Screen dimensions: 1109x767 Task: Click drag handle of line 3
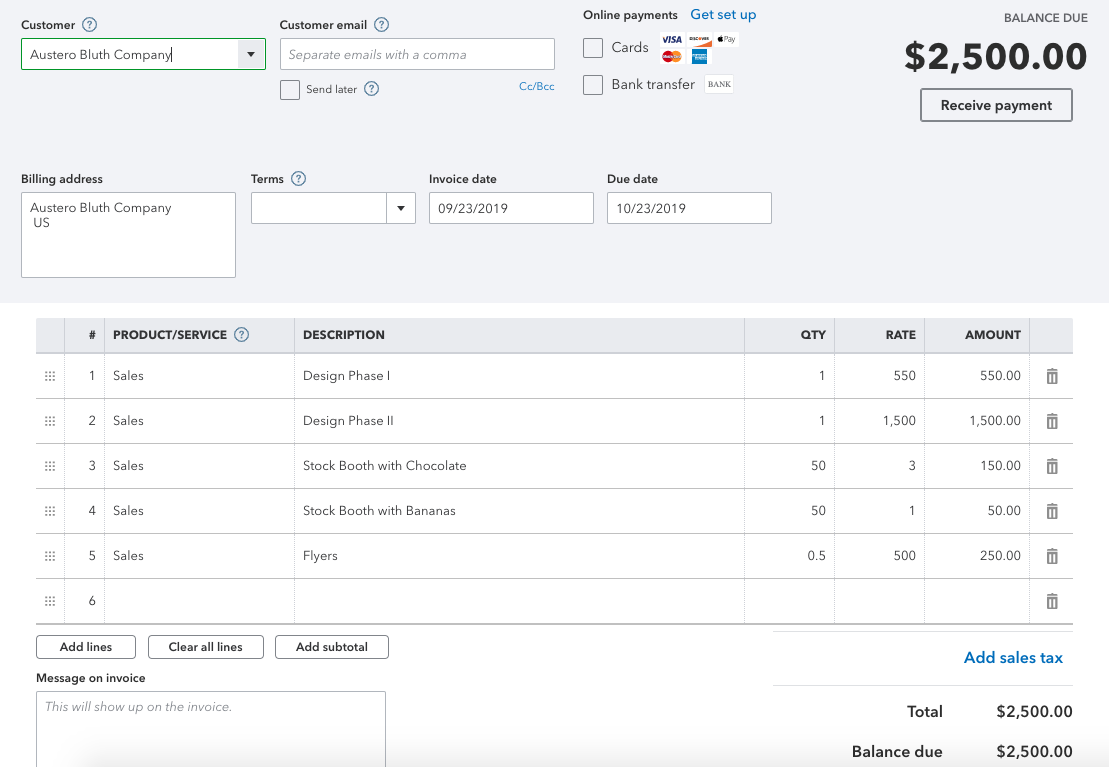(50, 466)
